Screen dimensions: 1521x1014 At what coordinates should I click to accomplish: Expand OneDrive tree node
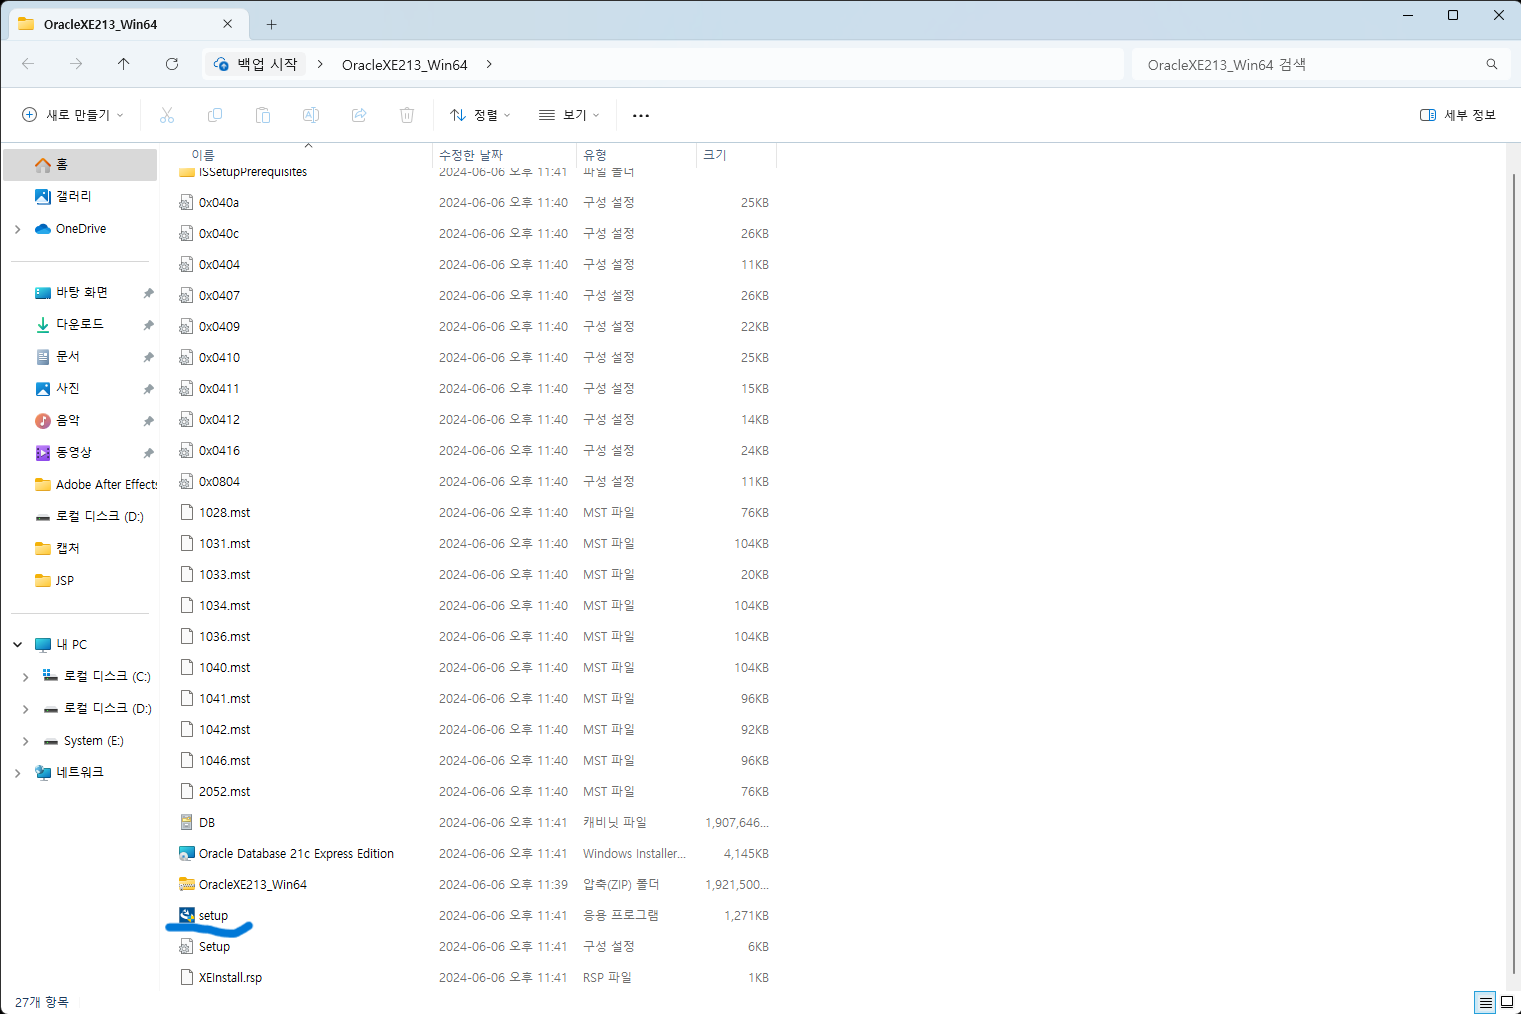point(17,229)
